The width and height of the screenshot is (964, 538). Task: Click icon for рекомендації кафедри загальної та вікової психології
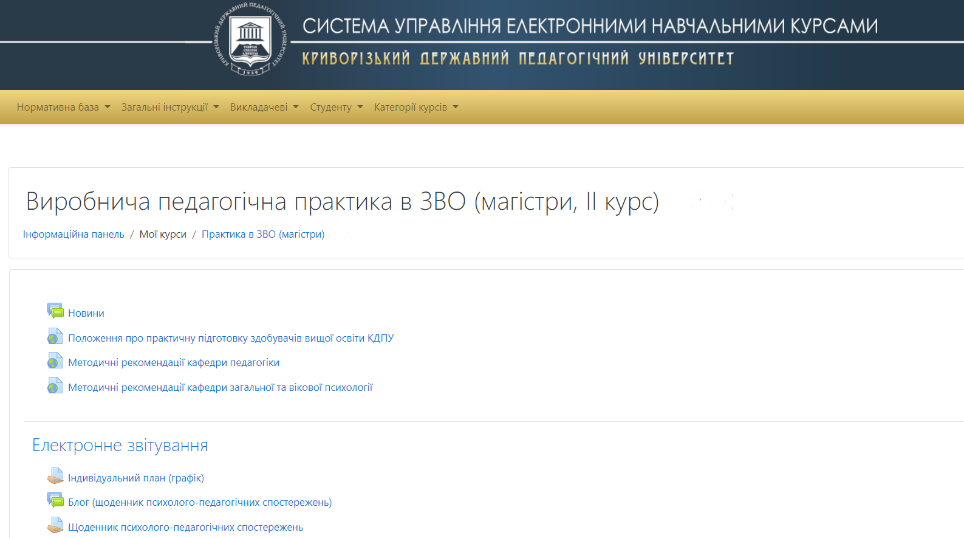tap(55, 386)
